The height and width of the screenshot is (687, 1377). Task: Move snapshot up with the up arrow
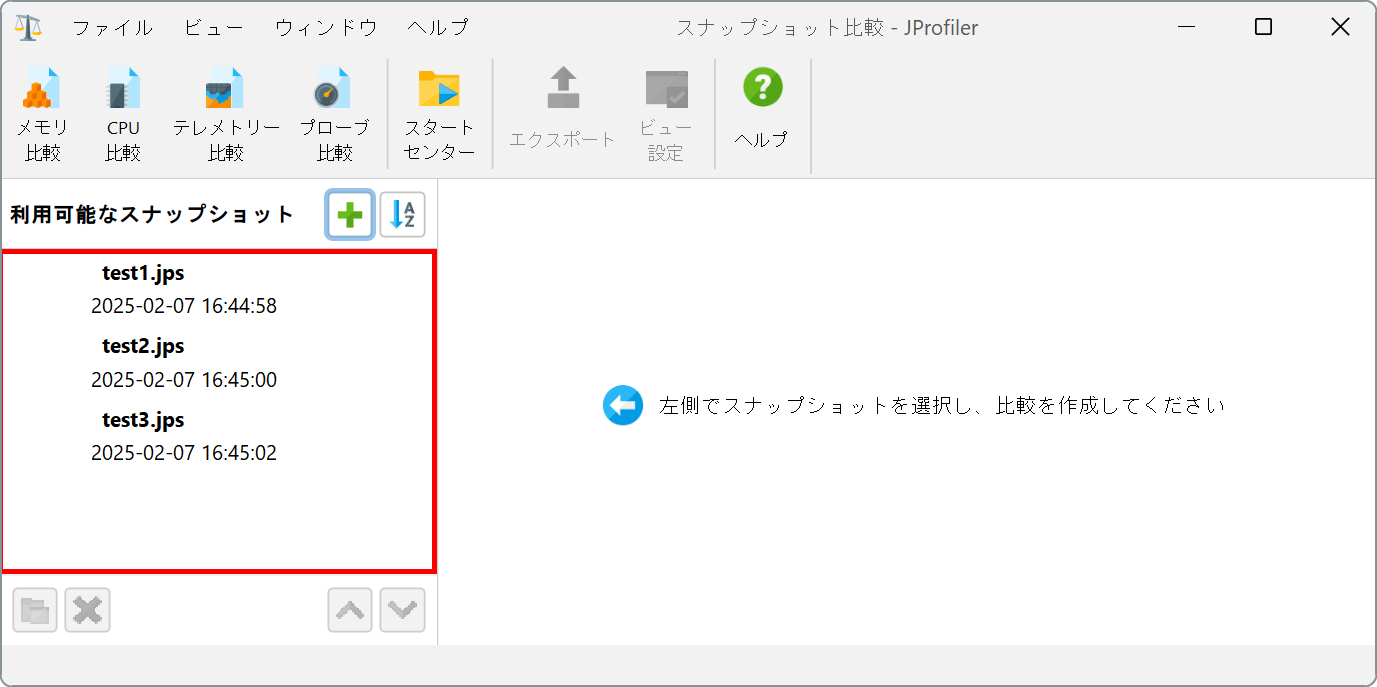(350, 610)
